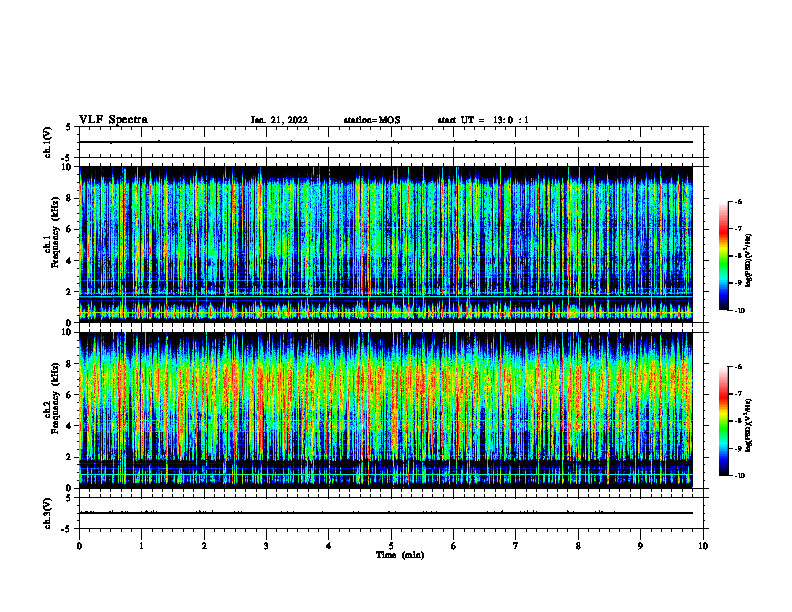This screenshot has width=792, height=612.
Task: Click the "4" kHz tick on ch.1 axis
Action: [x=70, y=261]
